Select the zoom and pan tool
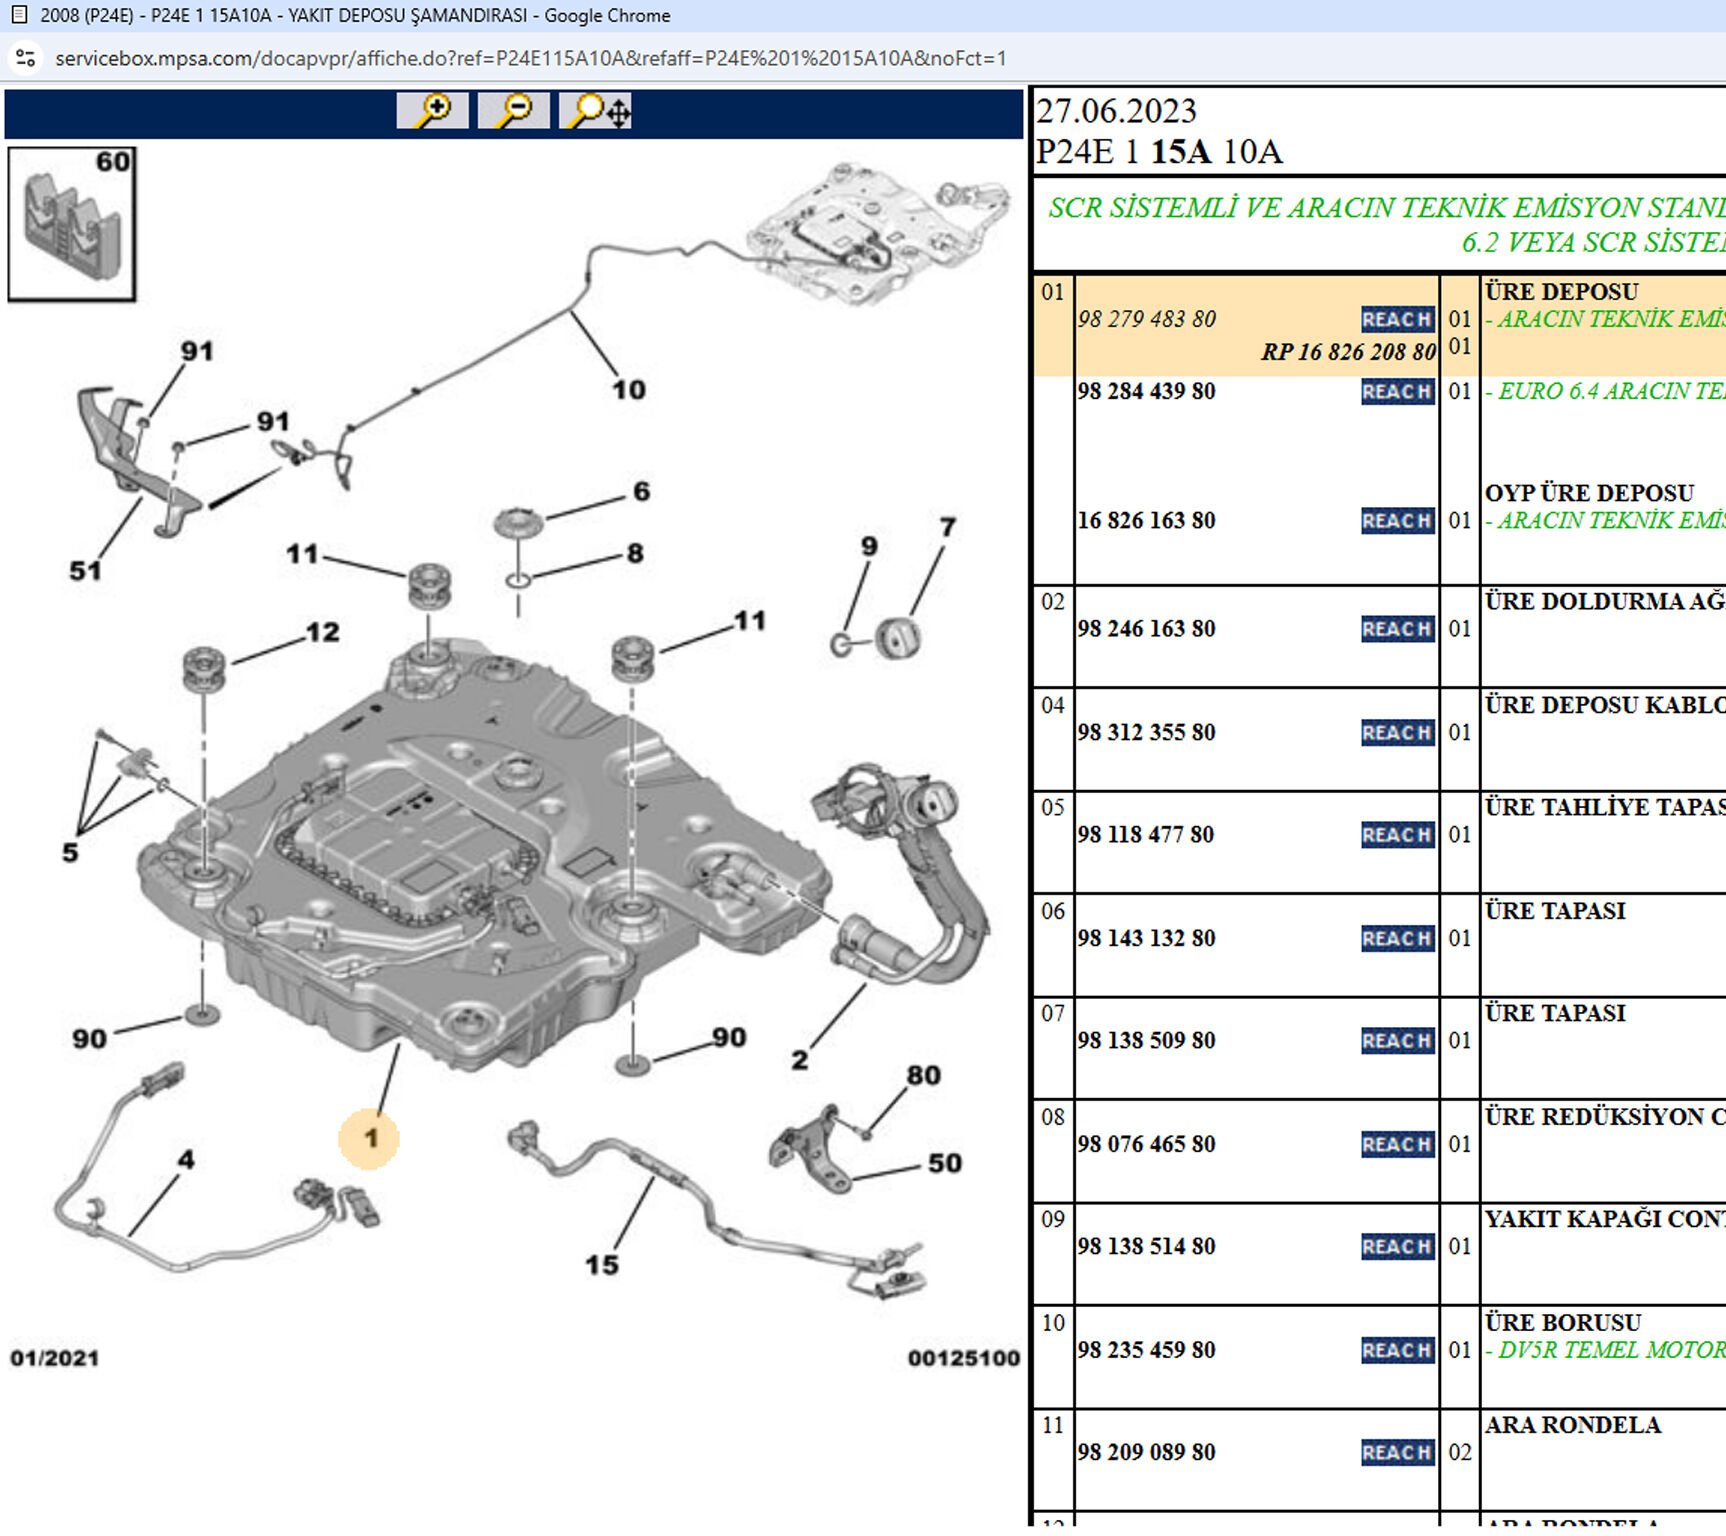The image size is (1726, 1536). click(x=596, y=110)
